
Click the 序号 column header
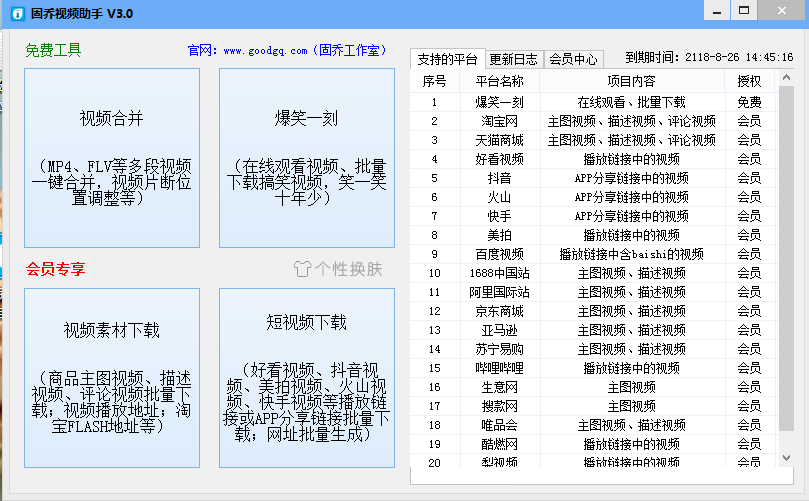[x=434, y=81]
